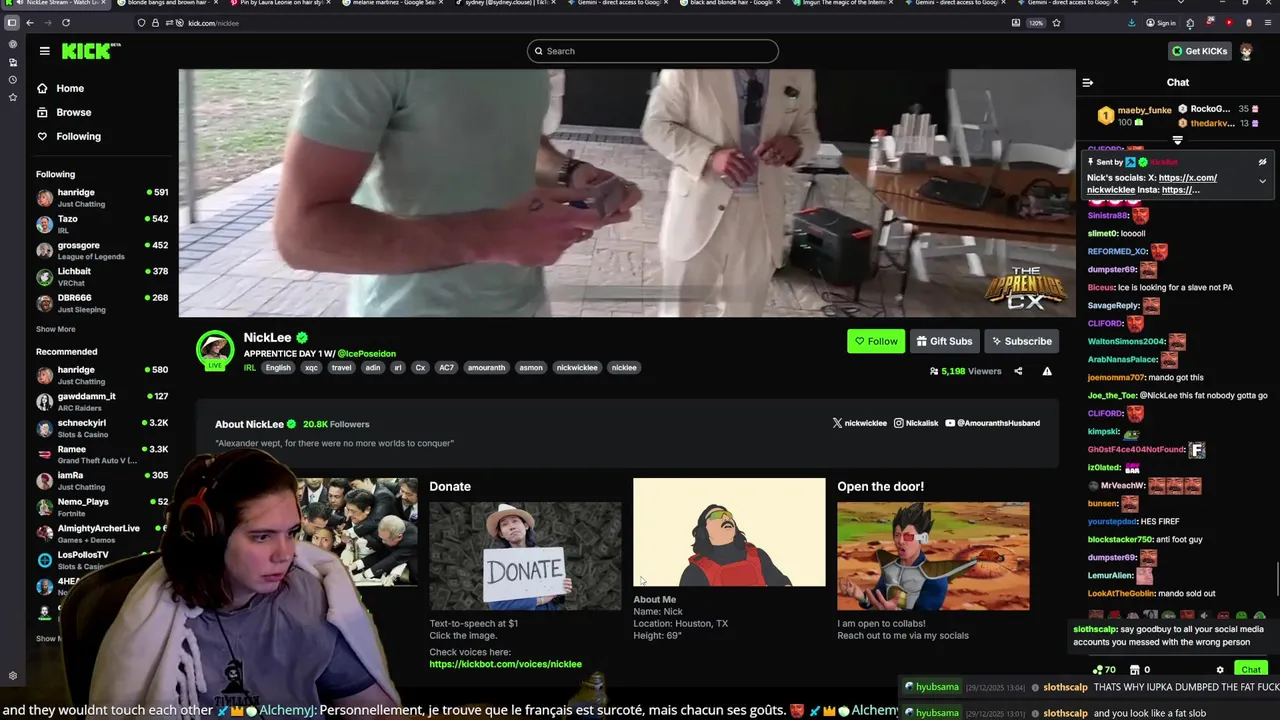Open kickbot.com voices link
The image size is (1280, 720).
pos(505,664)
